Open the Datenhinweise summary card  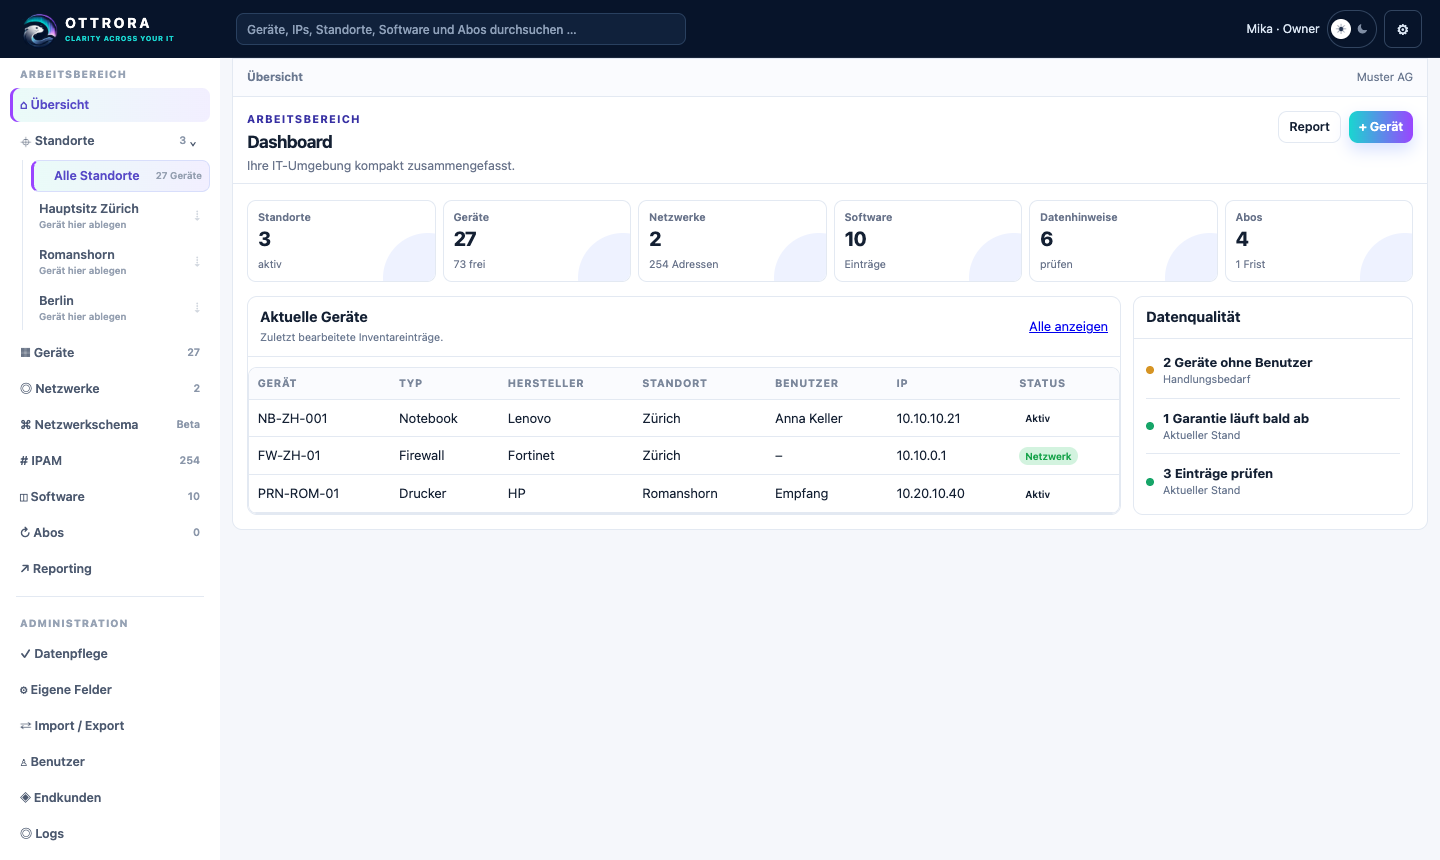tap(1123, 241)
